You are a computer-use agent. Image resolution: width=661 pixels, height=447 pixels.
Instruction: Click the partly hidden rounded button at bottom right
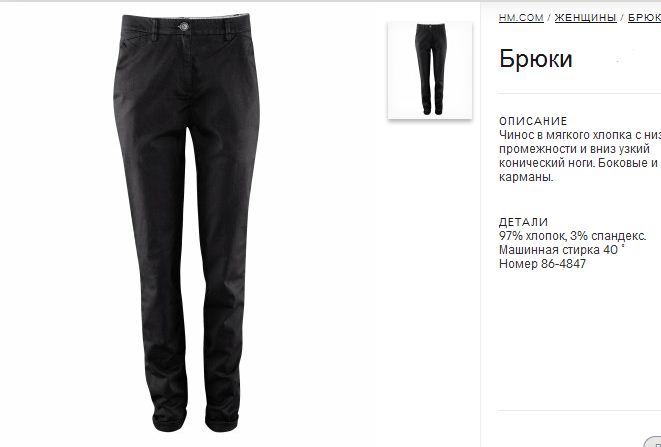653,442
